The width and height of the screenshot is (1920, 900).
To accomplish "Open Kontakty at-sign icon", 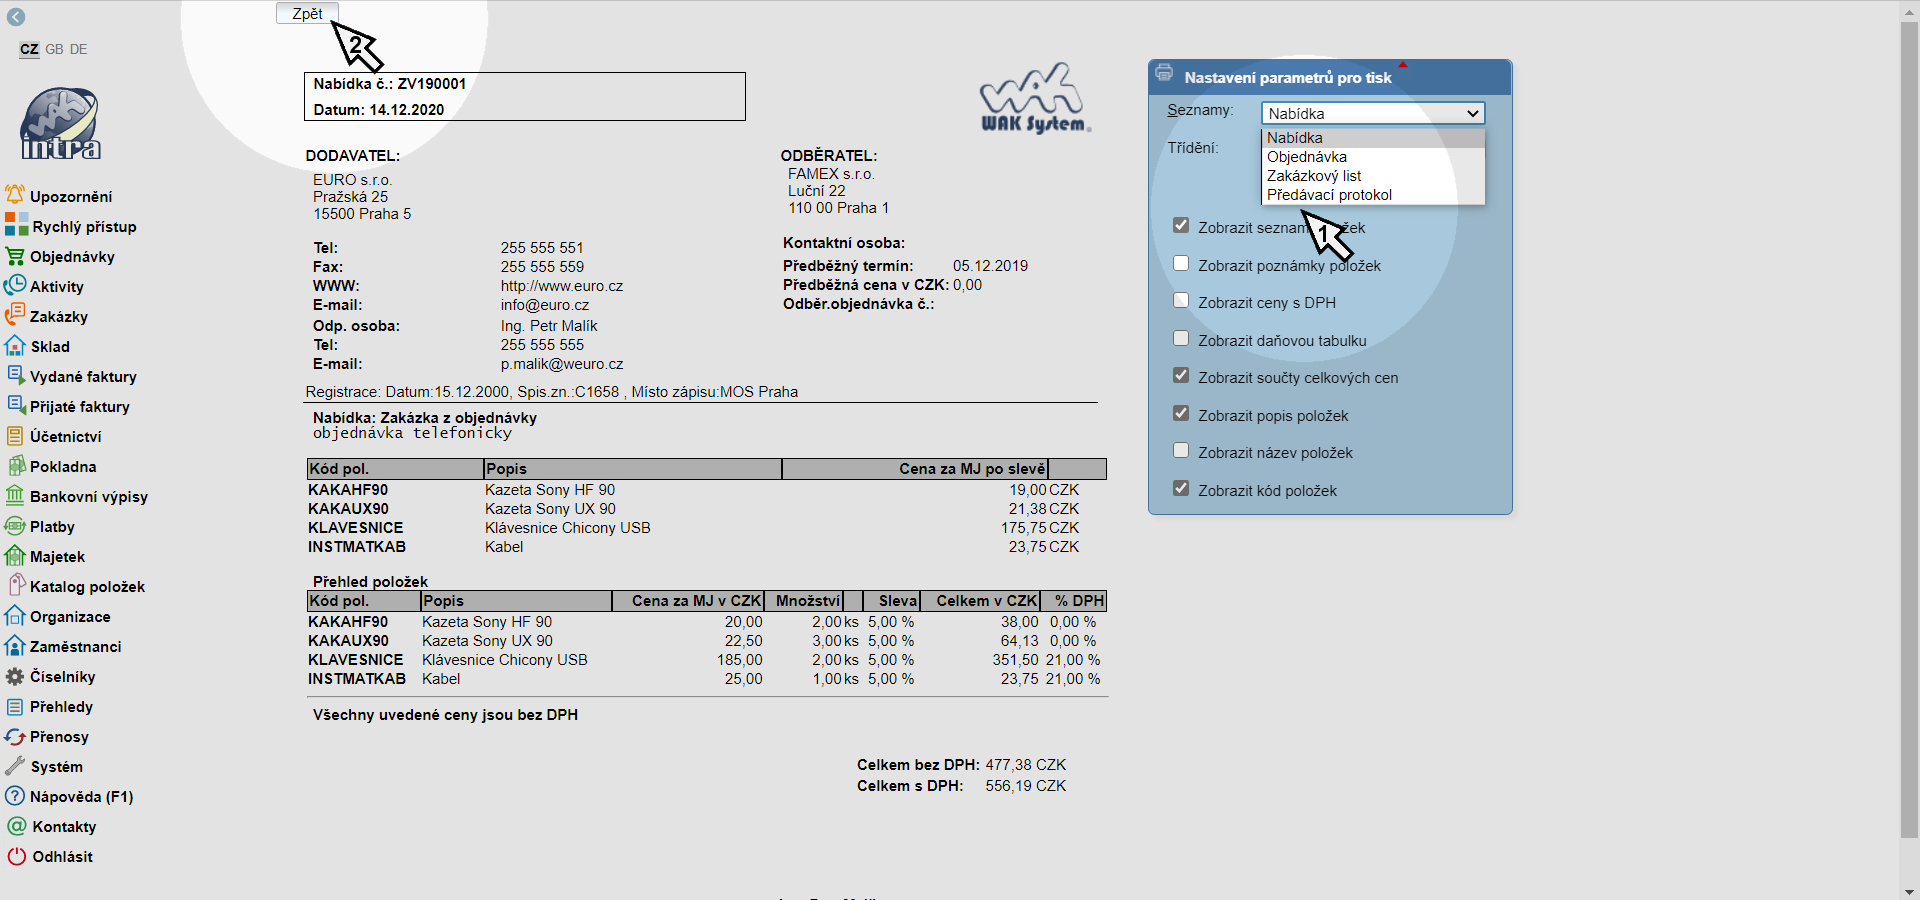I will (x=16, y=826).
